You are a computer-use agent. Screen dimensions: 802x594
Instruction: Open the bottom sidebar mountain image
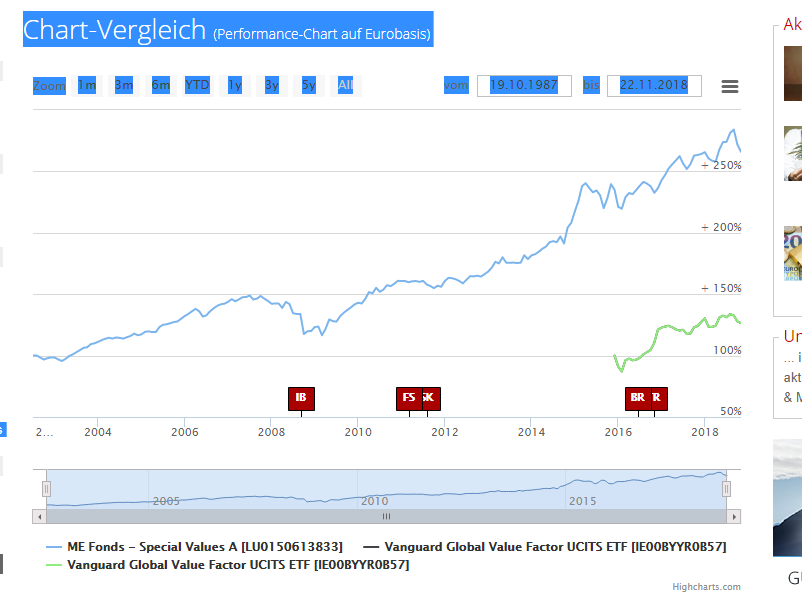[x=788, y=497]
